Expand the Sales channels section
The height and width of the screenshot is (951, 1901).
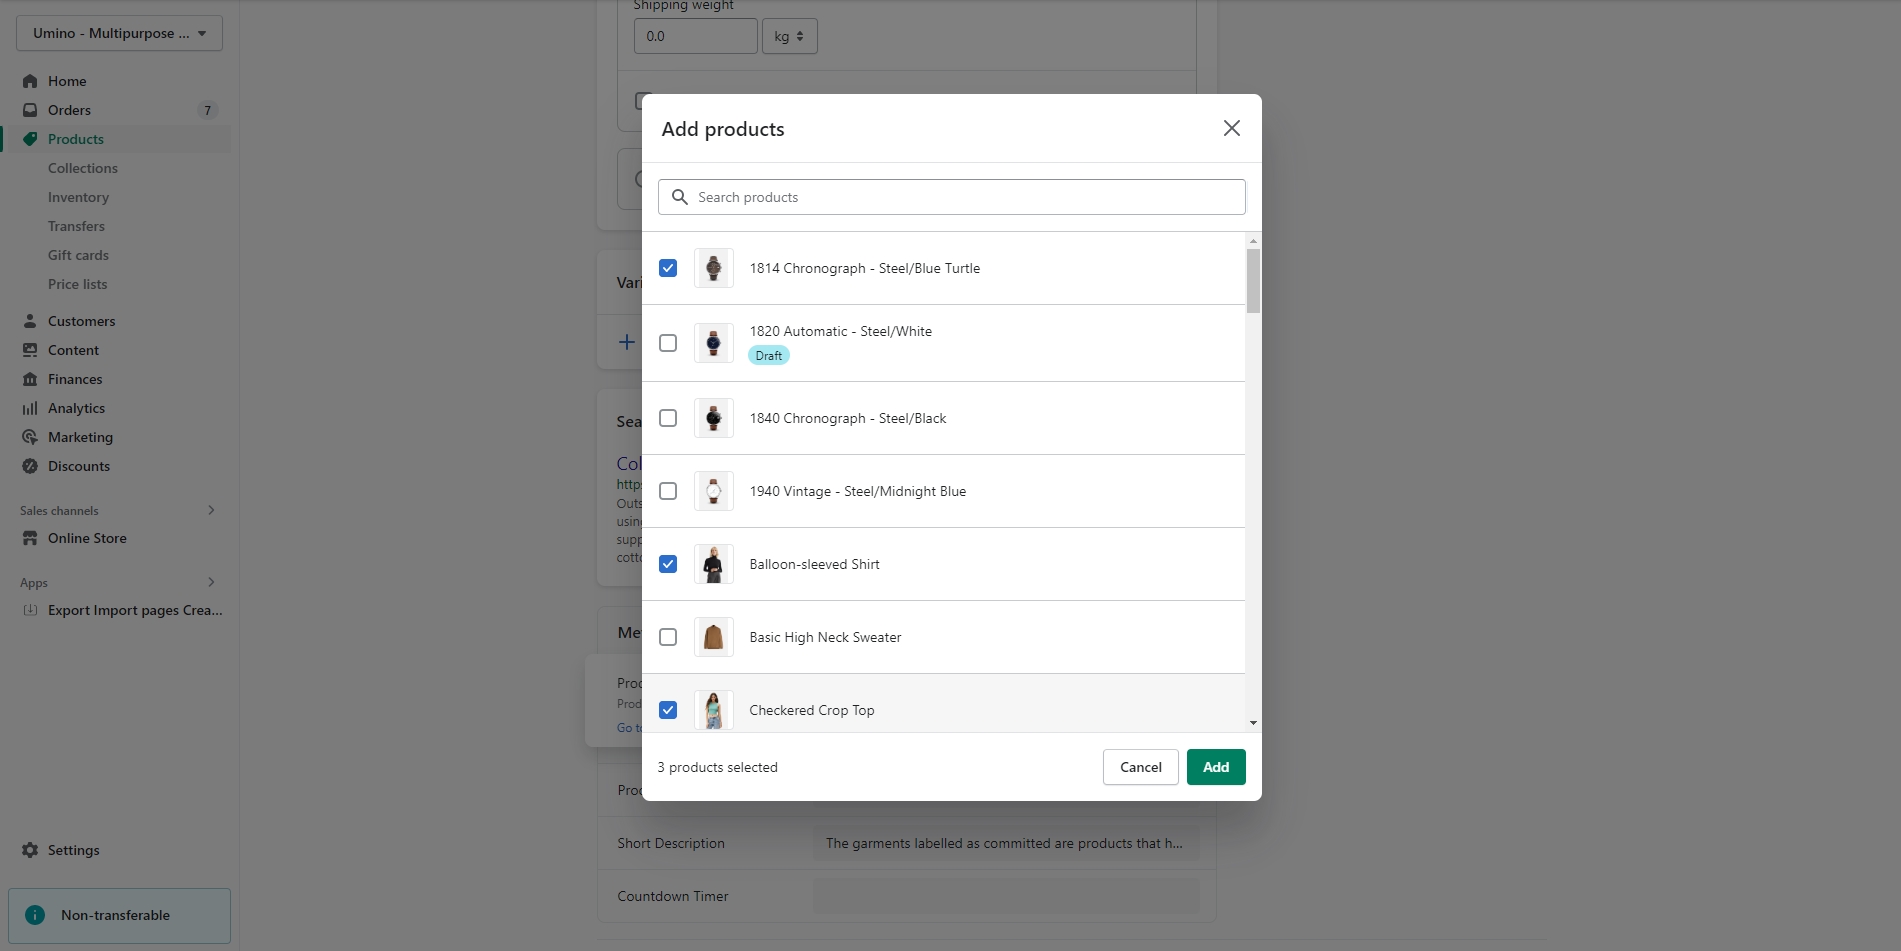pyautogui.click(x=211, y=510)
